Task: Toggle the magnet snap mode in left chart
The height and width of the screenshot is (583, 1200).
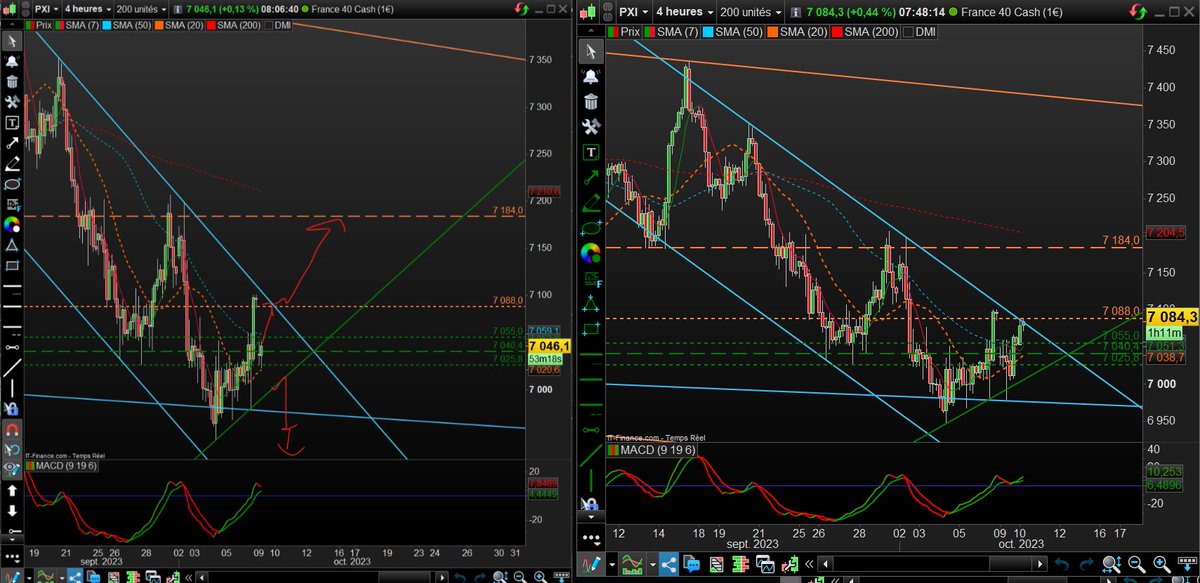Action: (12, 429)
